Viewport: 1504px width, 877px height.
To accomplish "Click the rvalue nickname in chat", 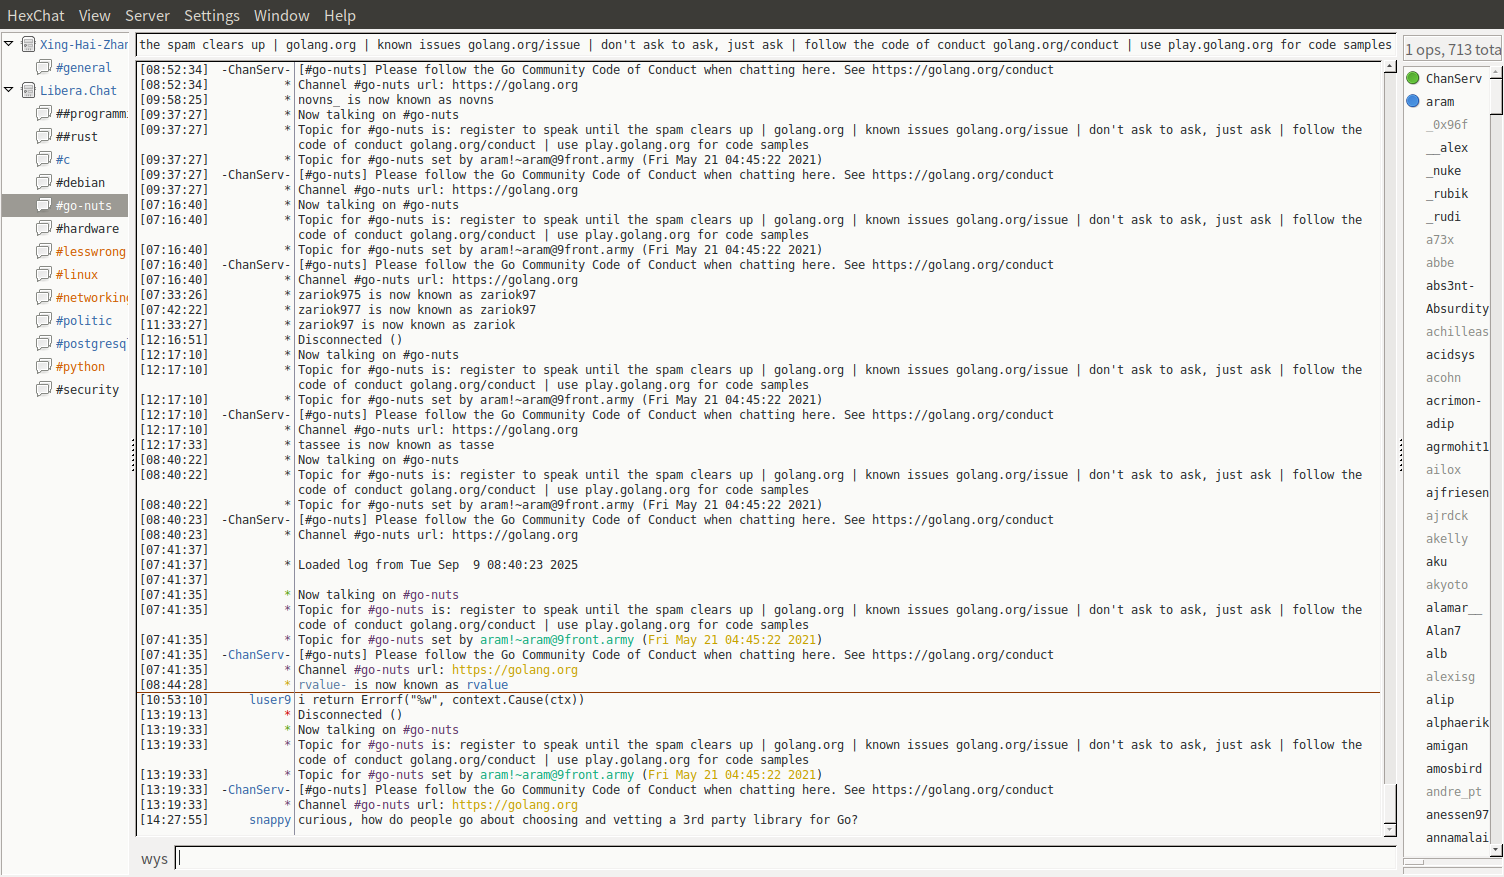I will [487, 685].
